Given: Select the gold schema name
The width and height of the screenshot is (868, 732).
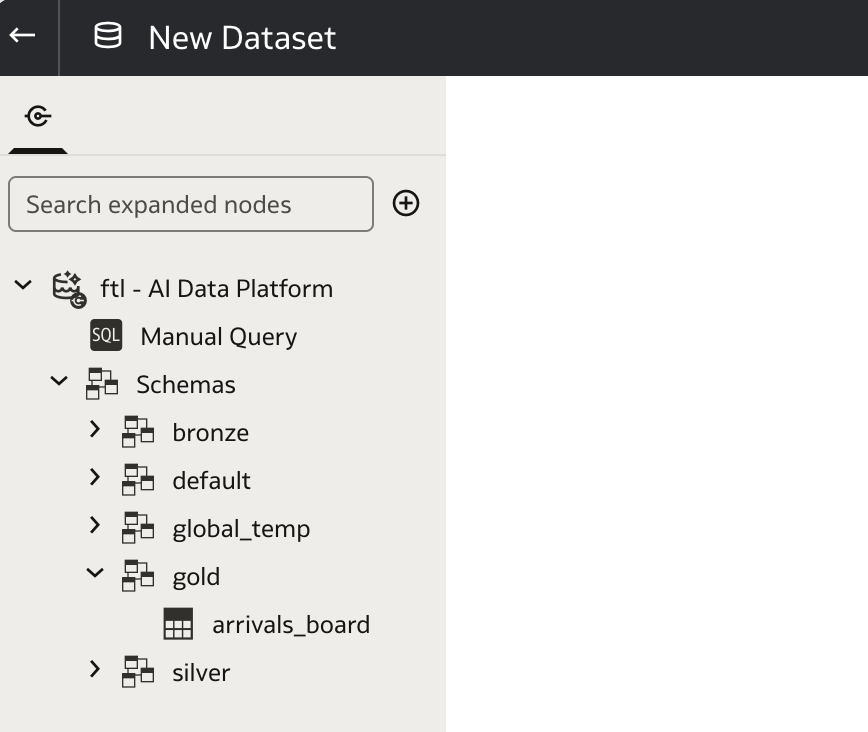Looking at the screenshot, I should (x=196, y=578).
